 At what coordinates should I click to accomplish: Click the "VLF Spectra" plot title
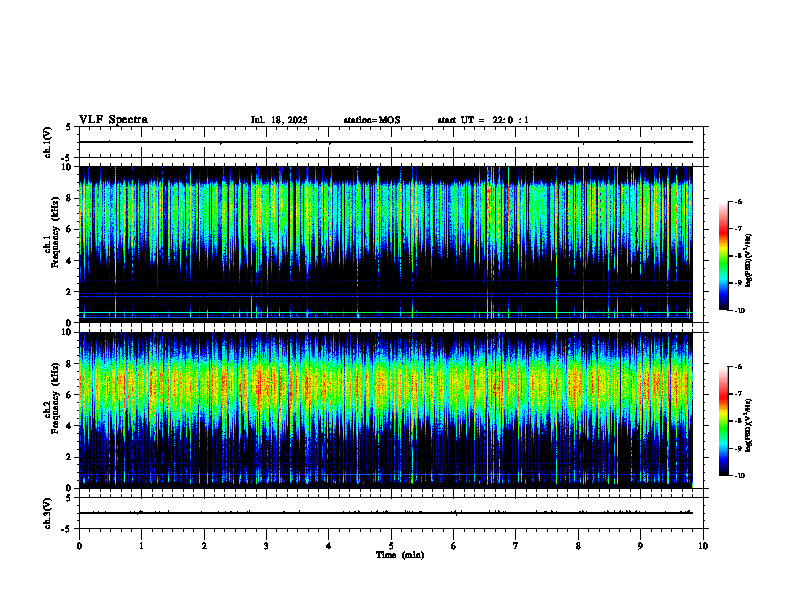(113, 120)
